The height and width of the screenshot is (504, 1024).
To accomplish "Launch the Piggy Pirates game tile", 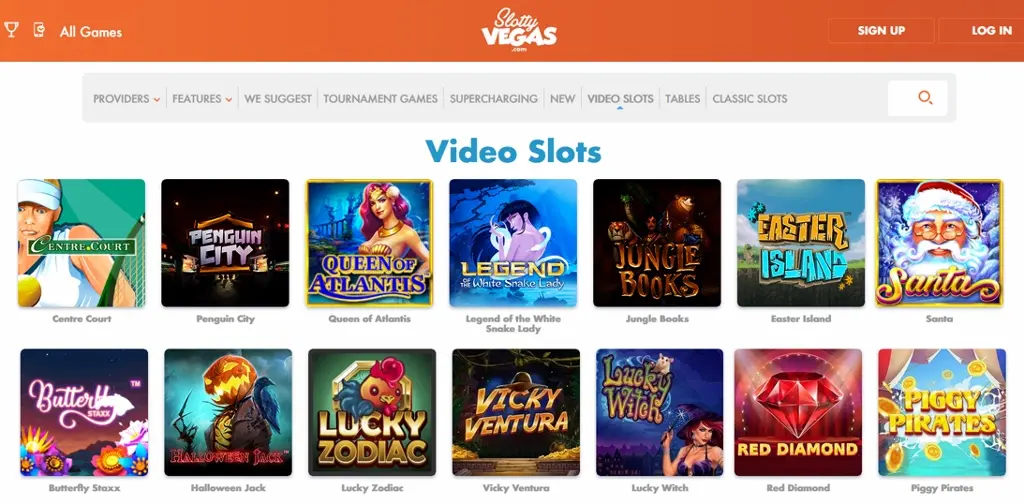I will click(942, 412).
